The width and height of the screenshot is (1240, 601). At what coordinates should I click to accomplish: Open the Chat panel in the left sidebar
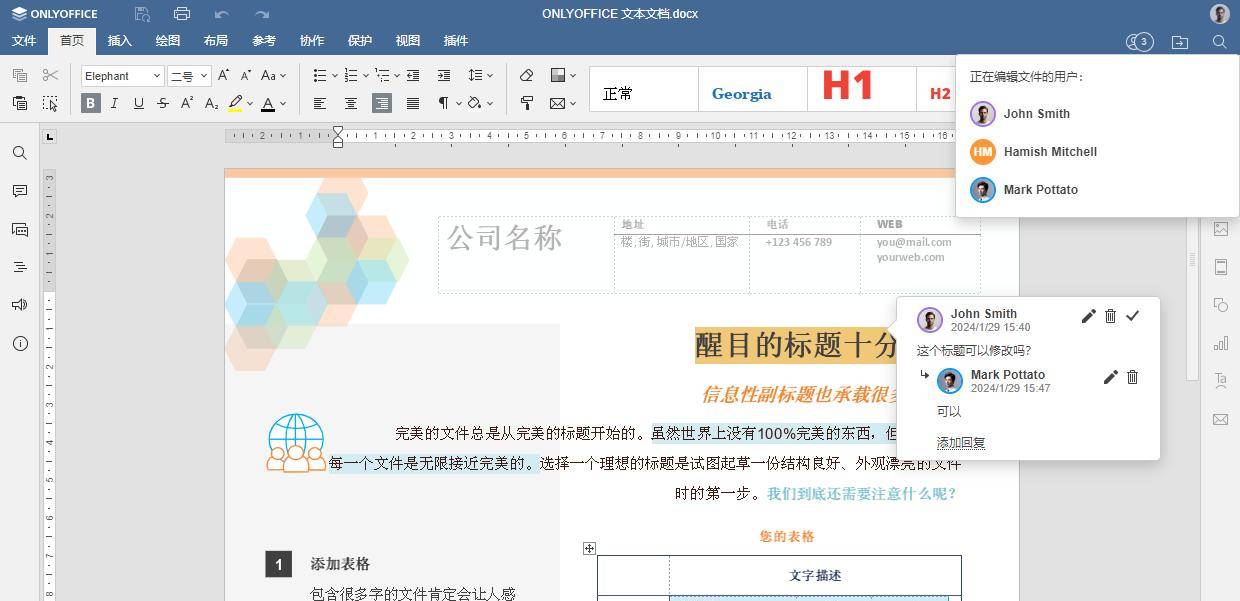tap(20, 229)
